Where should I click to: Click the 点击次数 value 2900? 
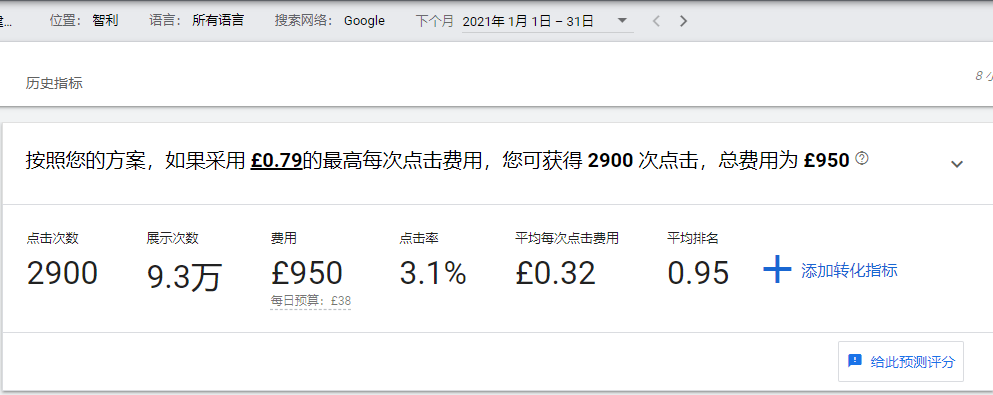point(62,273)
